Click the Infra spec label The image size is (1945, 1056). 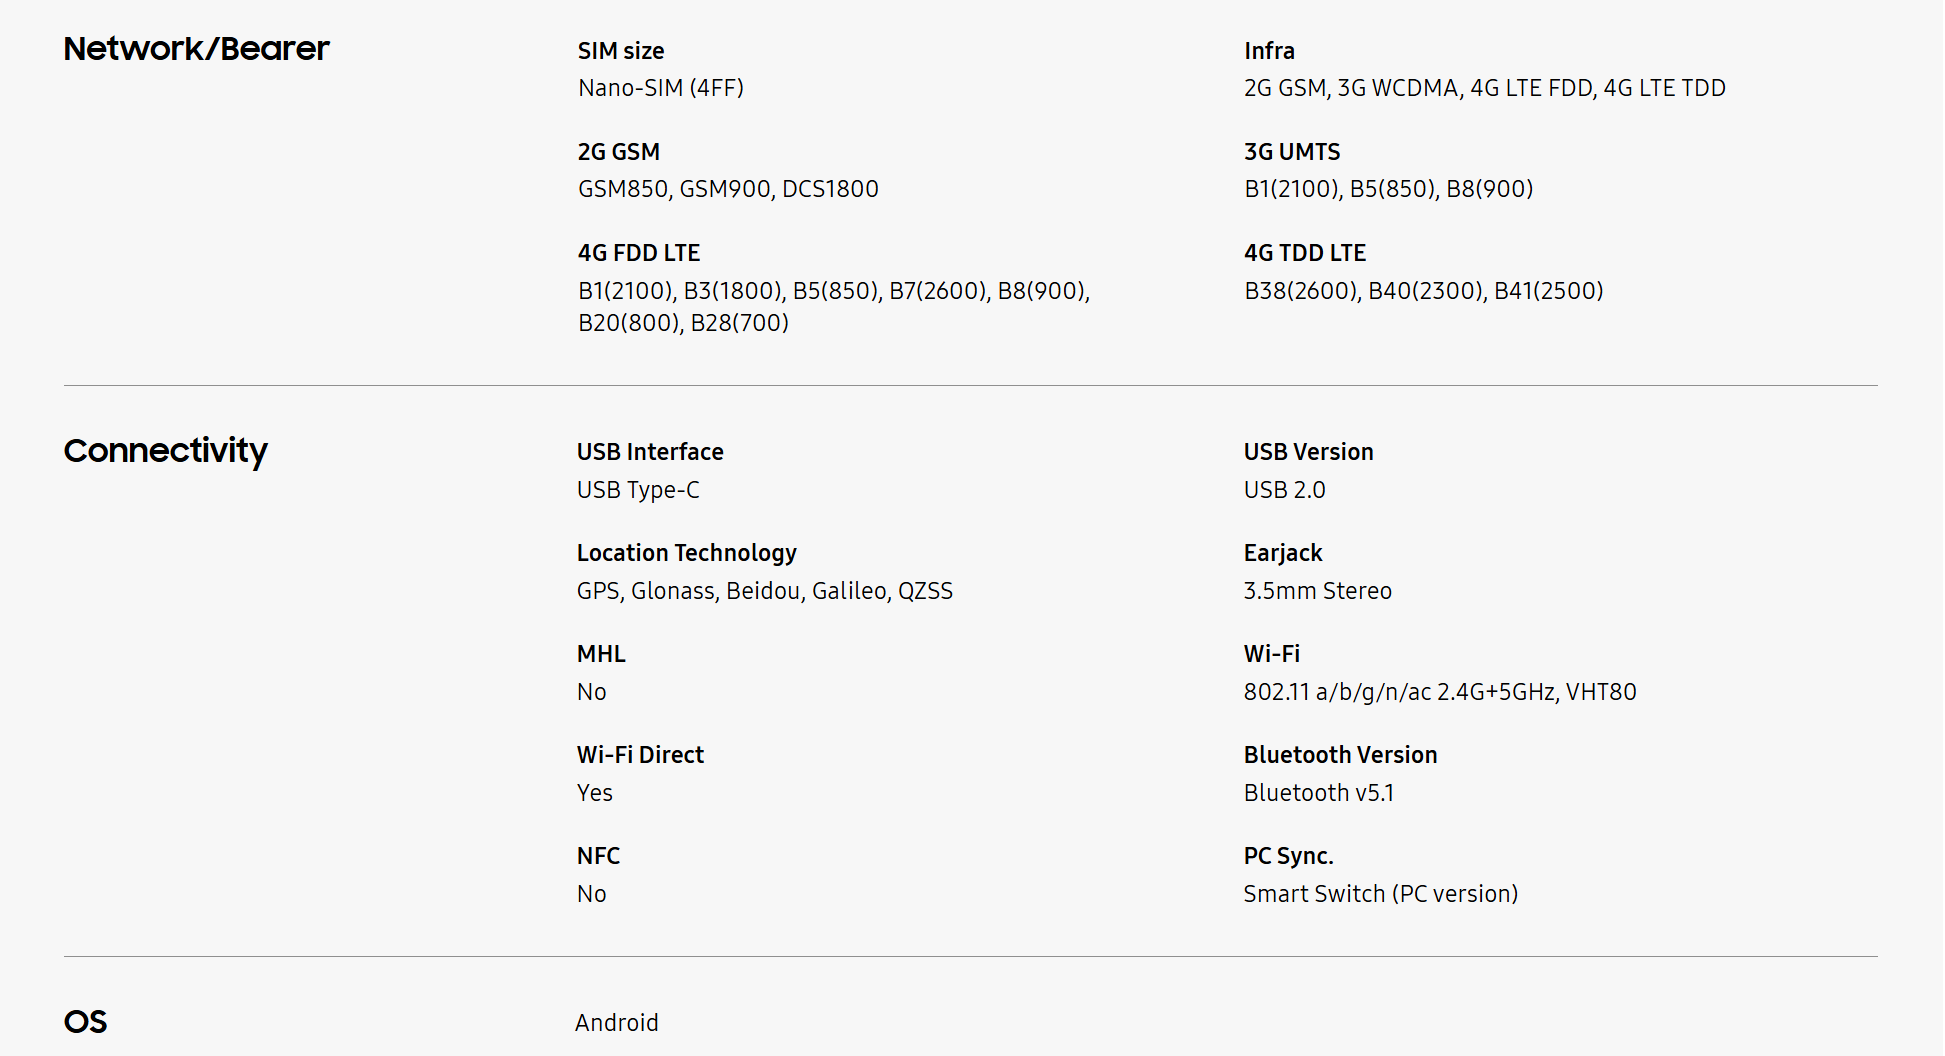click(x=1269, y=51)
